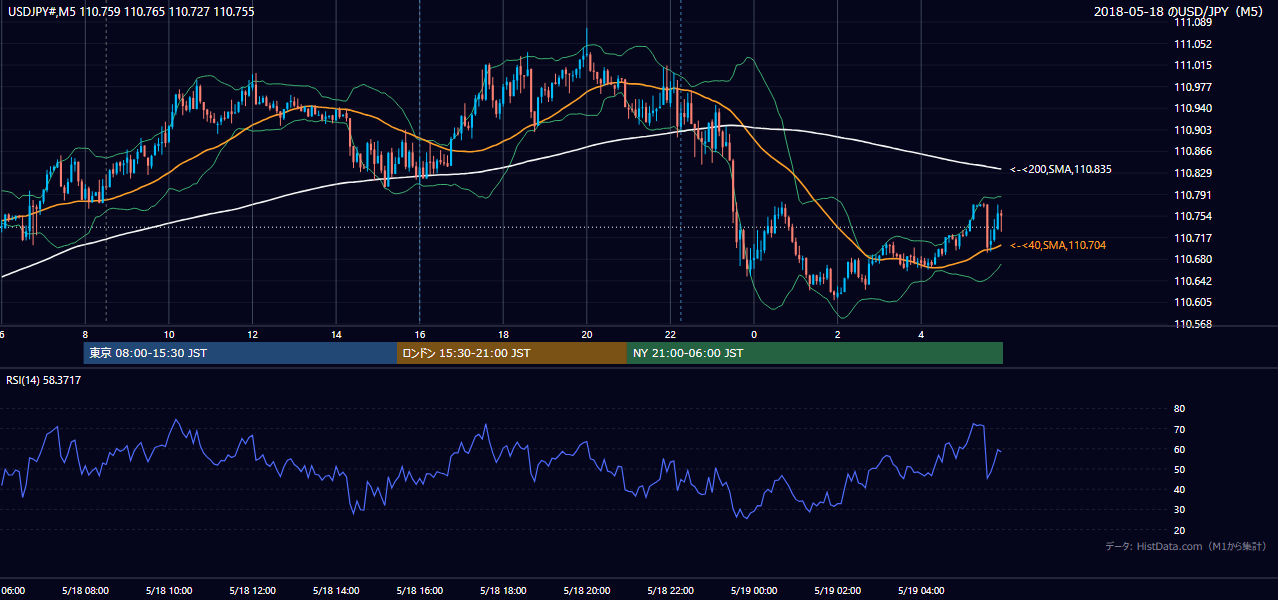Click the '2018-05-18 のUSD/JPY (M5)' heading
This screenshot has height=600, width=1278.
(1181, 11)
